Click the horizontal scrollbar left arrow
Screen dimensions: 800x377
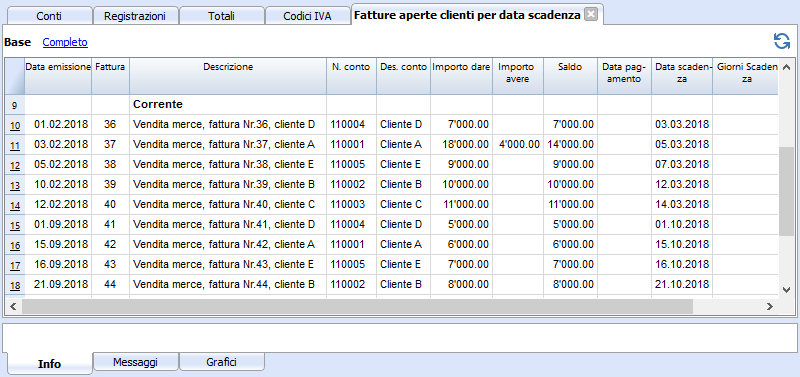13,307
